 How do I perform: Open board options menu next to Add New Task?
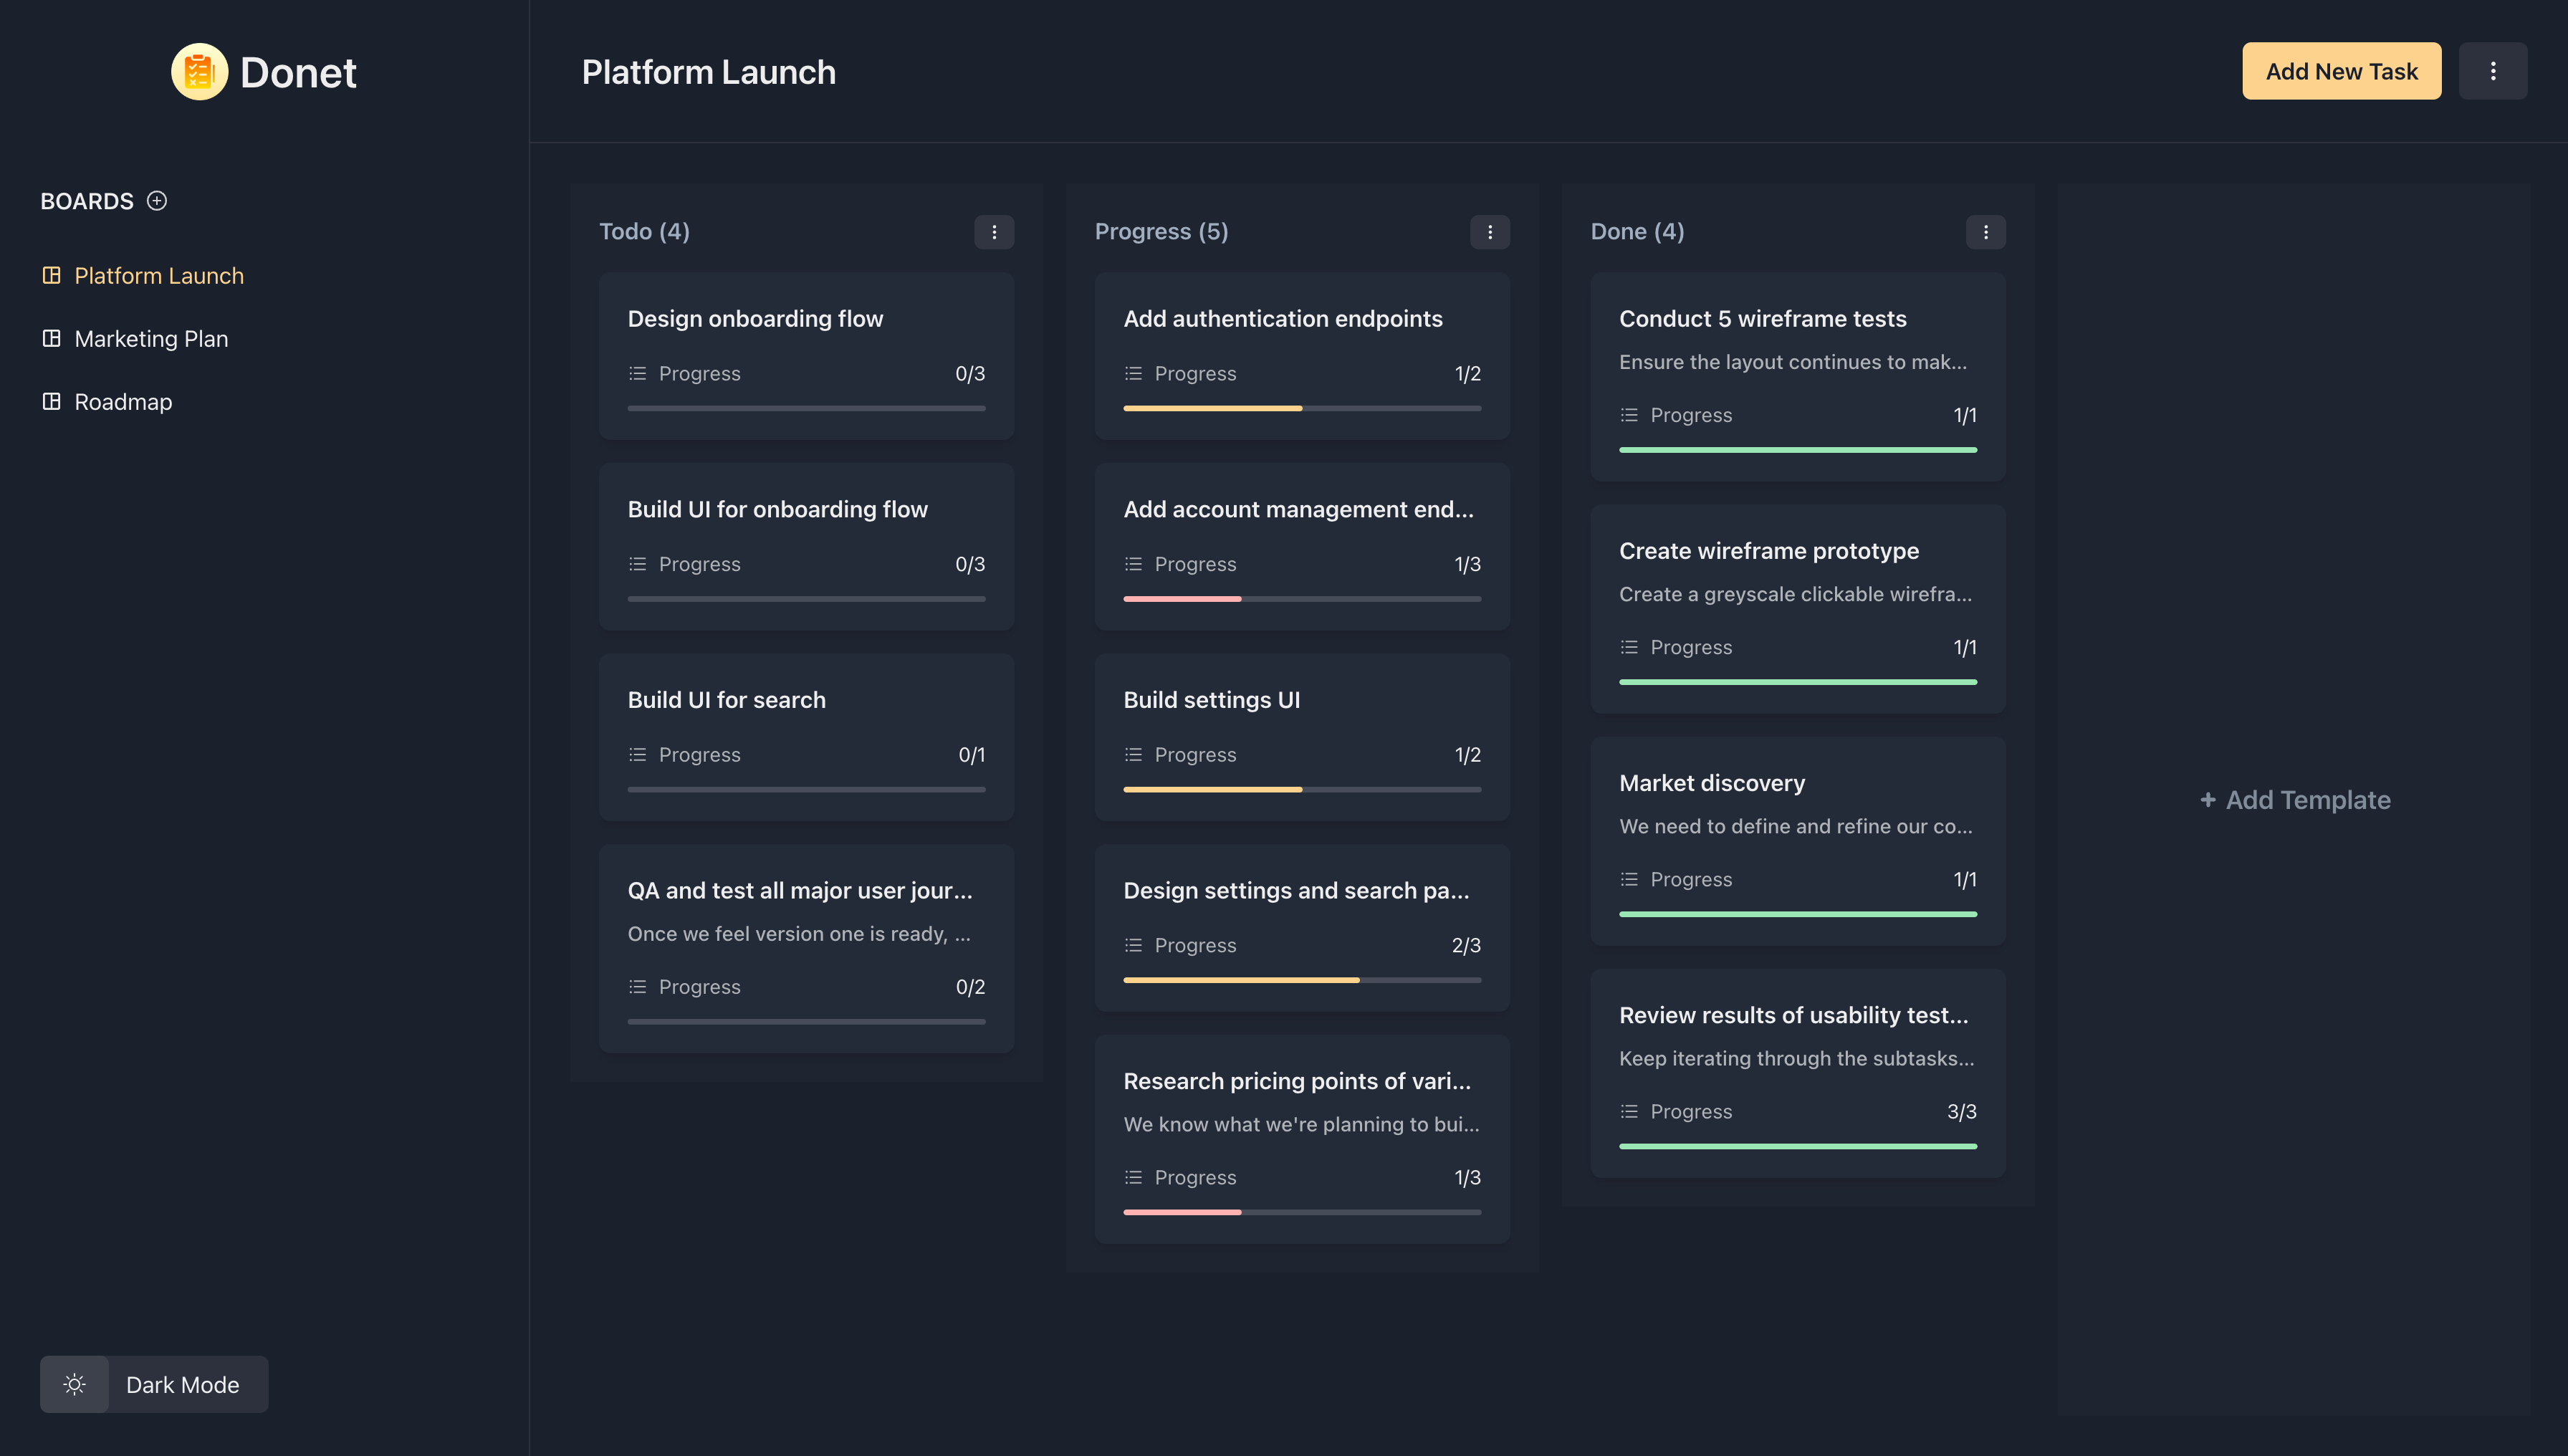[2492, 71]
